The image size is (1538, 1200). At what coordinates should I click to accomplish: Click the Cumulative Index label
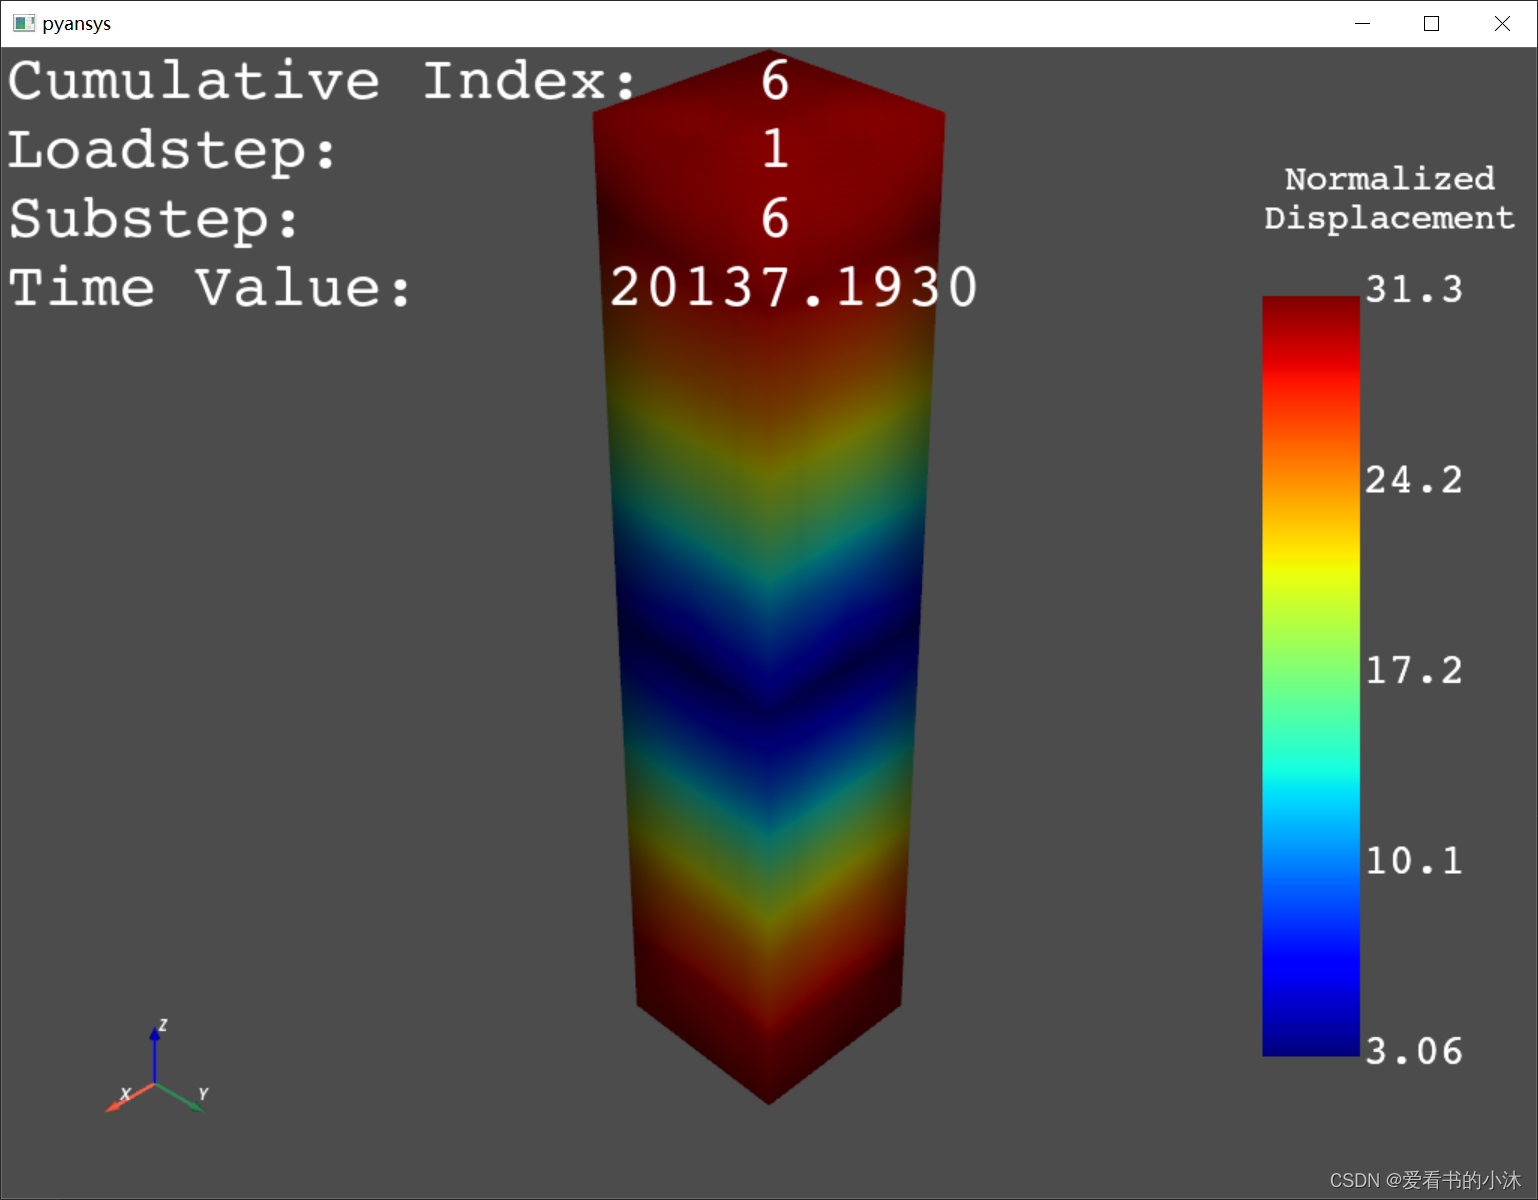320,81
